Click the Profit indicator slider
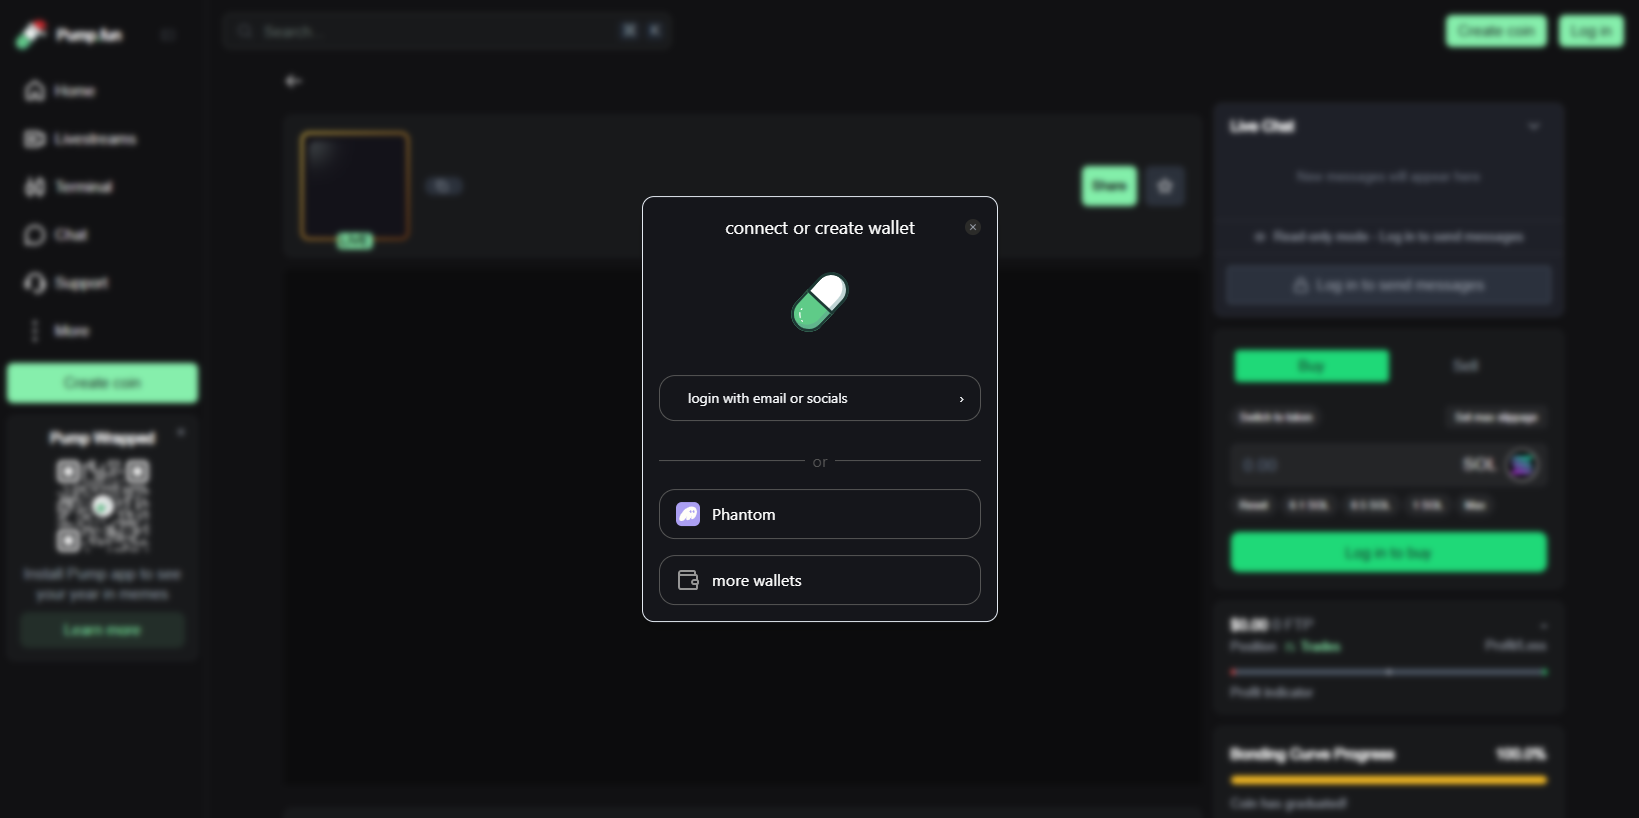Screen dimensions: 1639x818 [1389, 672]
